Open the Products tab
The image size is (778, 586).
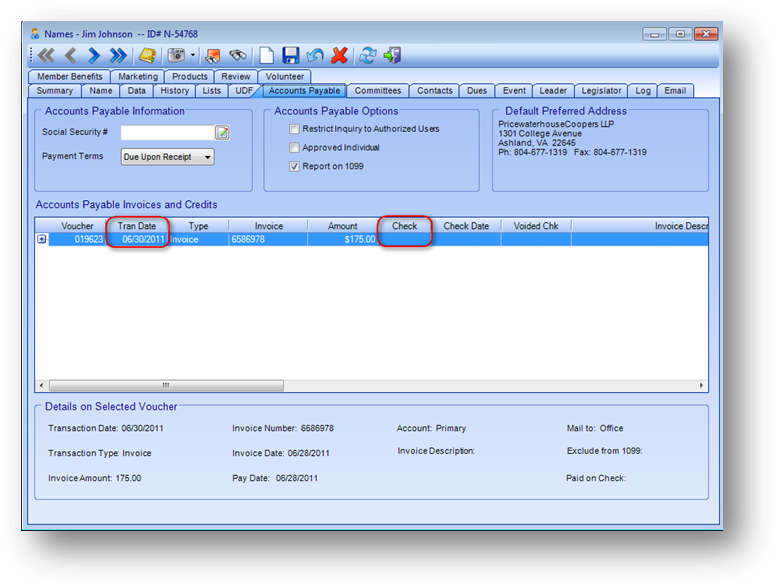(190, 76)
